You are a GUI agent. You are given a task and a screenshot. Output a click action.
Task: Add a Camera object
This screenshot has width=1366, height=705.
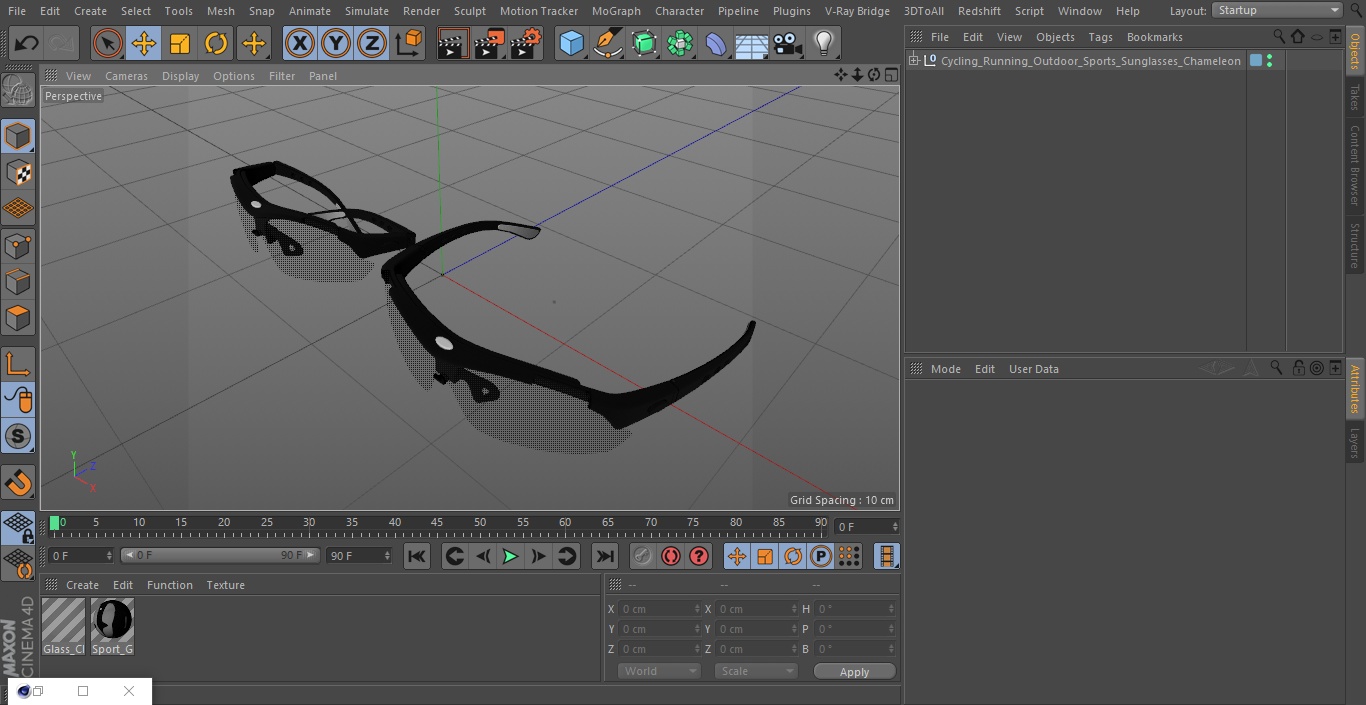click(787, 44)
